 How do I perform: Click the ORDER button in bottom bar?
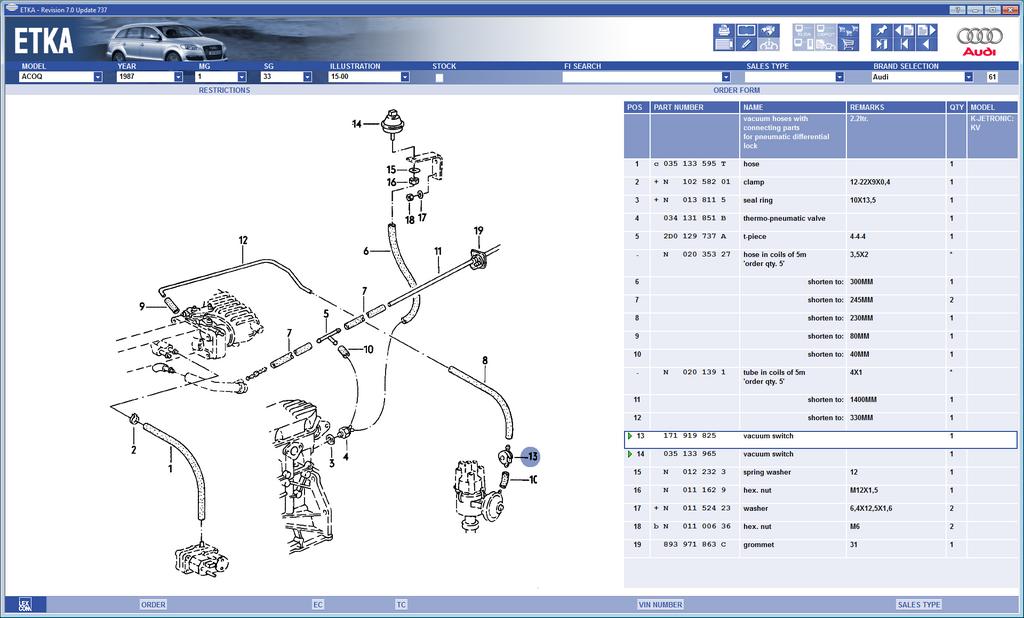153,605
